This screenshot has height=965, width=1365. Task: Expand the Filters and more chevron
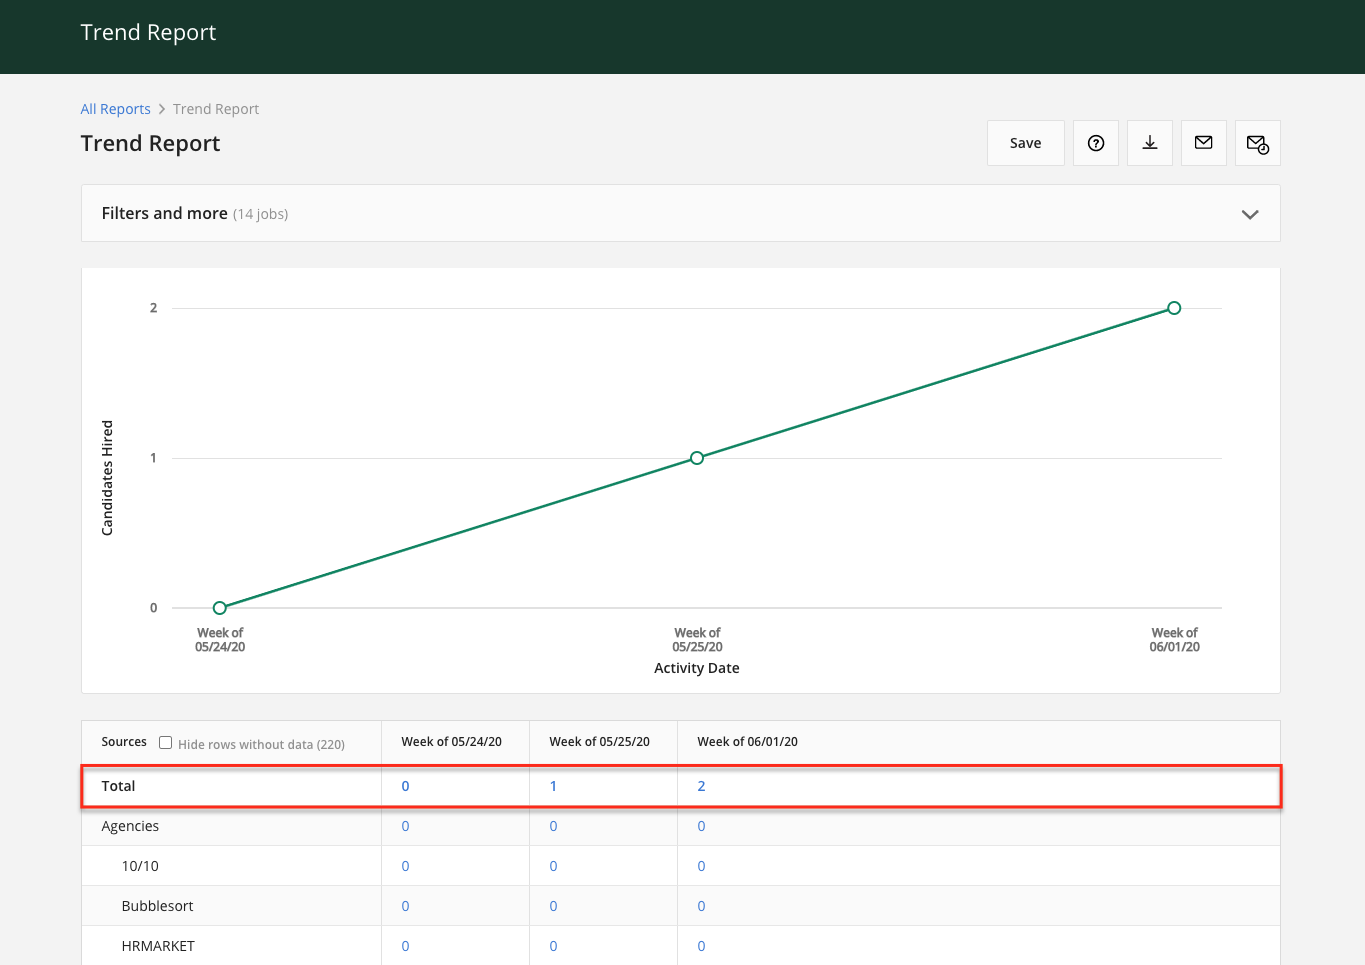[1250, 214]
